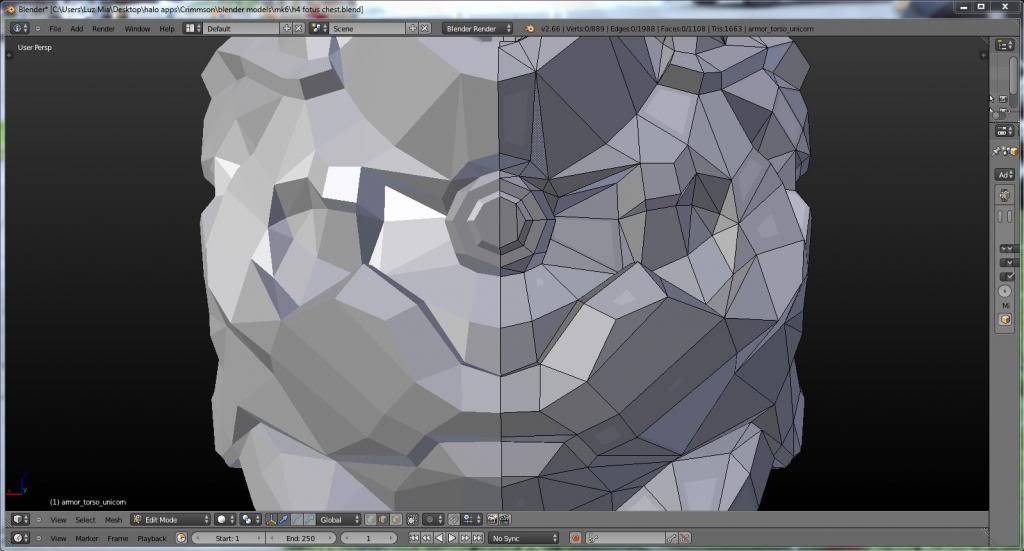Toggle the 3D manipulator widget
This screenshot has height=551, width=1024.
pyautogui.click(x=270, y=520)
